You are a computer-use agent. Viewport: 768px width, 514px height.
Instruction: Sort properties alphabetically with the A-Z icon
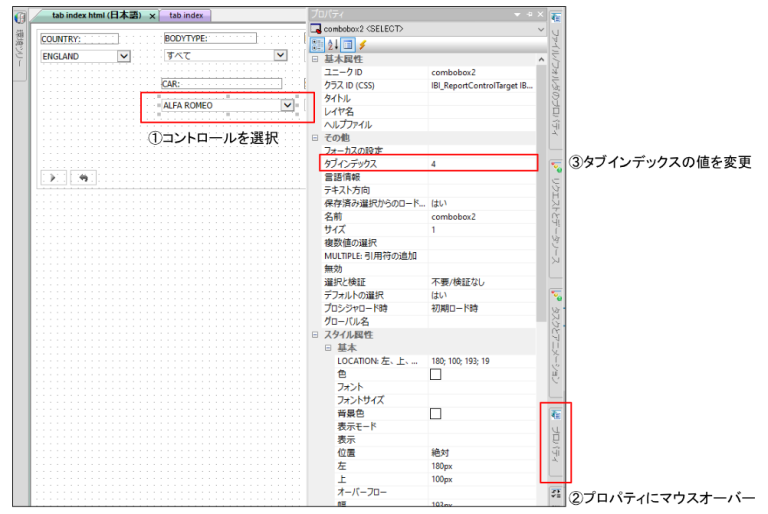(332, 44)
